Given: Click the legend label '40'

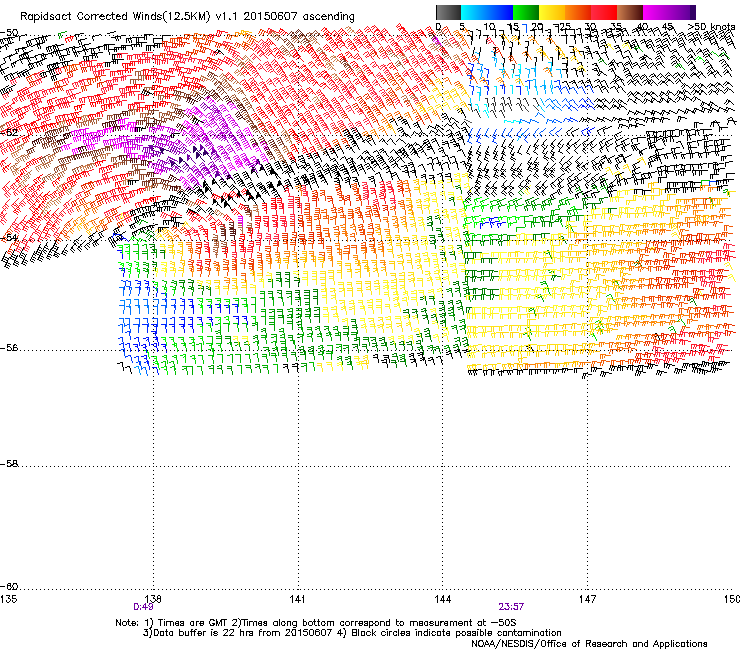Looking at the screenshot, I should (x=642, y=26).
